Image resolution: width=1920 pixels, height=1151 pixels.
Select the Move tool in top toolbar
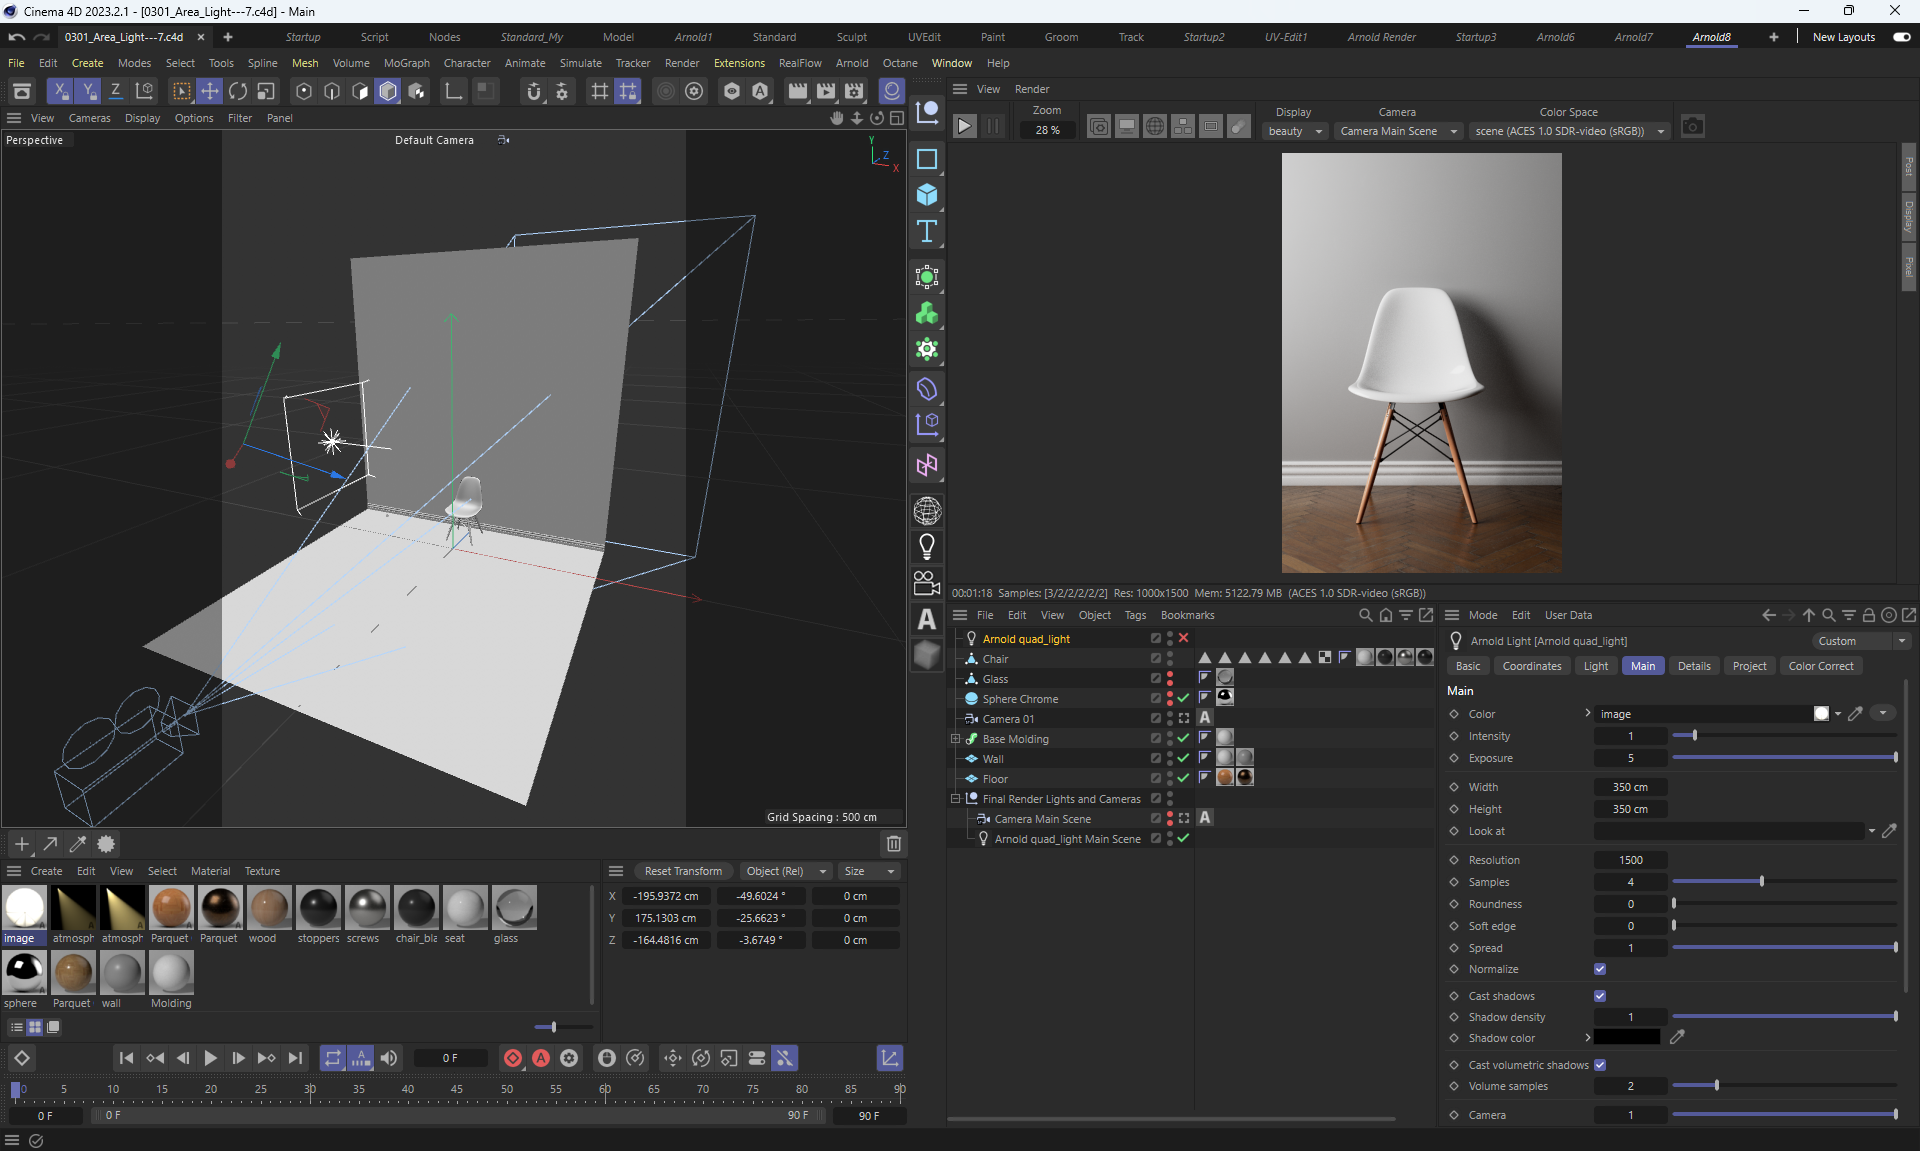pyautogui.click(x=210, y=91)
